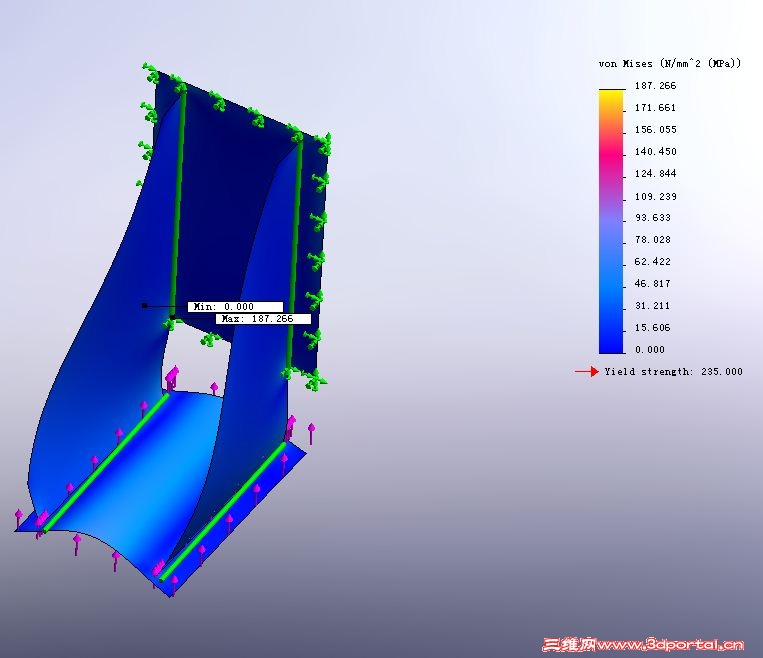
Task: Click legend value 78.028
Action: tap(653, 239)
